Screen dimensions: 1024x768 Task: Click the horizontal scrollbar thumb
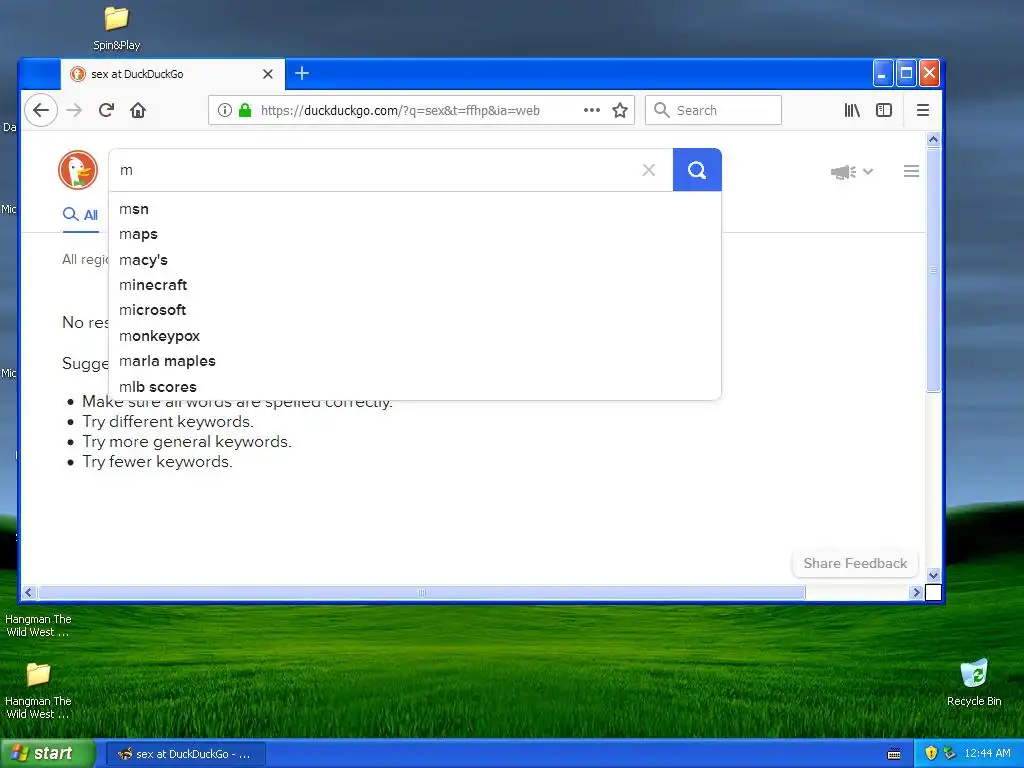coord(422,592)
